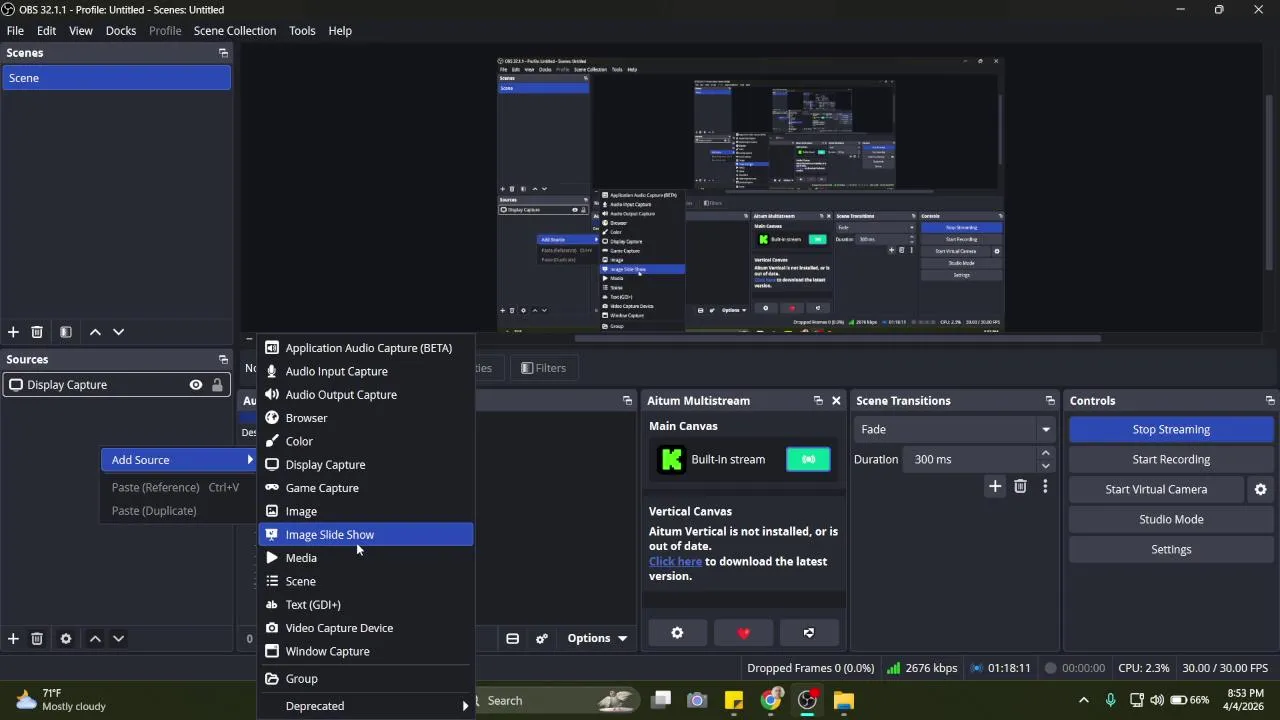Viewport: 1280px width, 720px height.
Task: Add source plus icon in Sources dock
Action: pyautogui.click(x=13, y=639)
